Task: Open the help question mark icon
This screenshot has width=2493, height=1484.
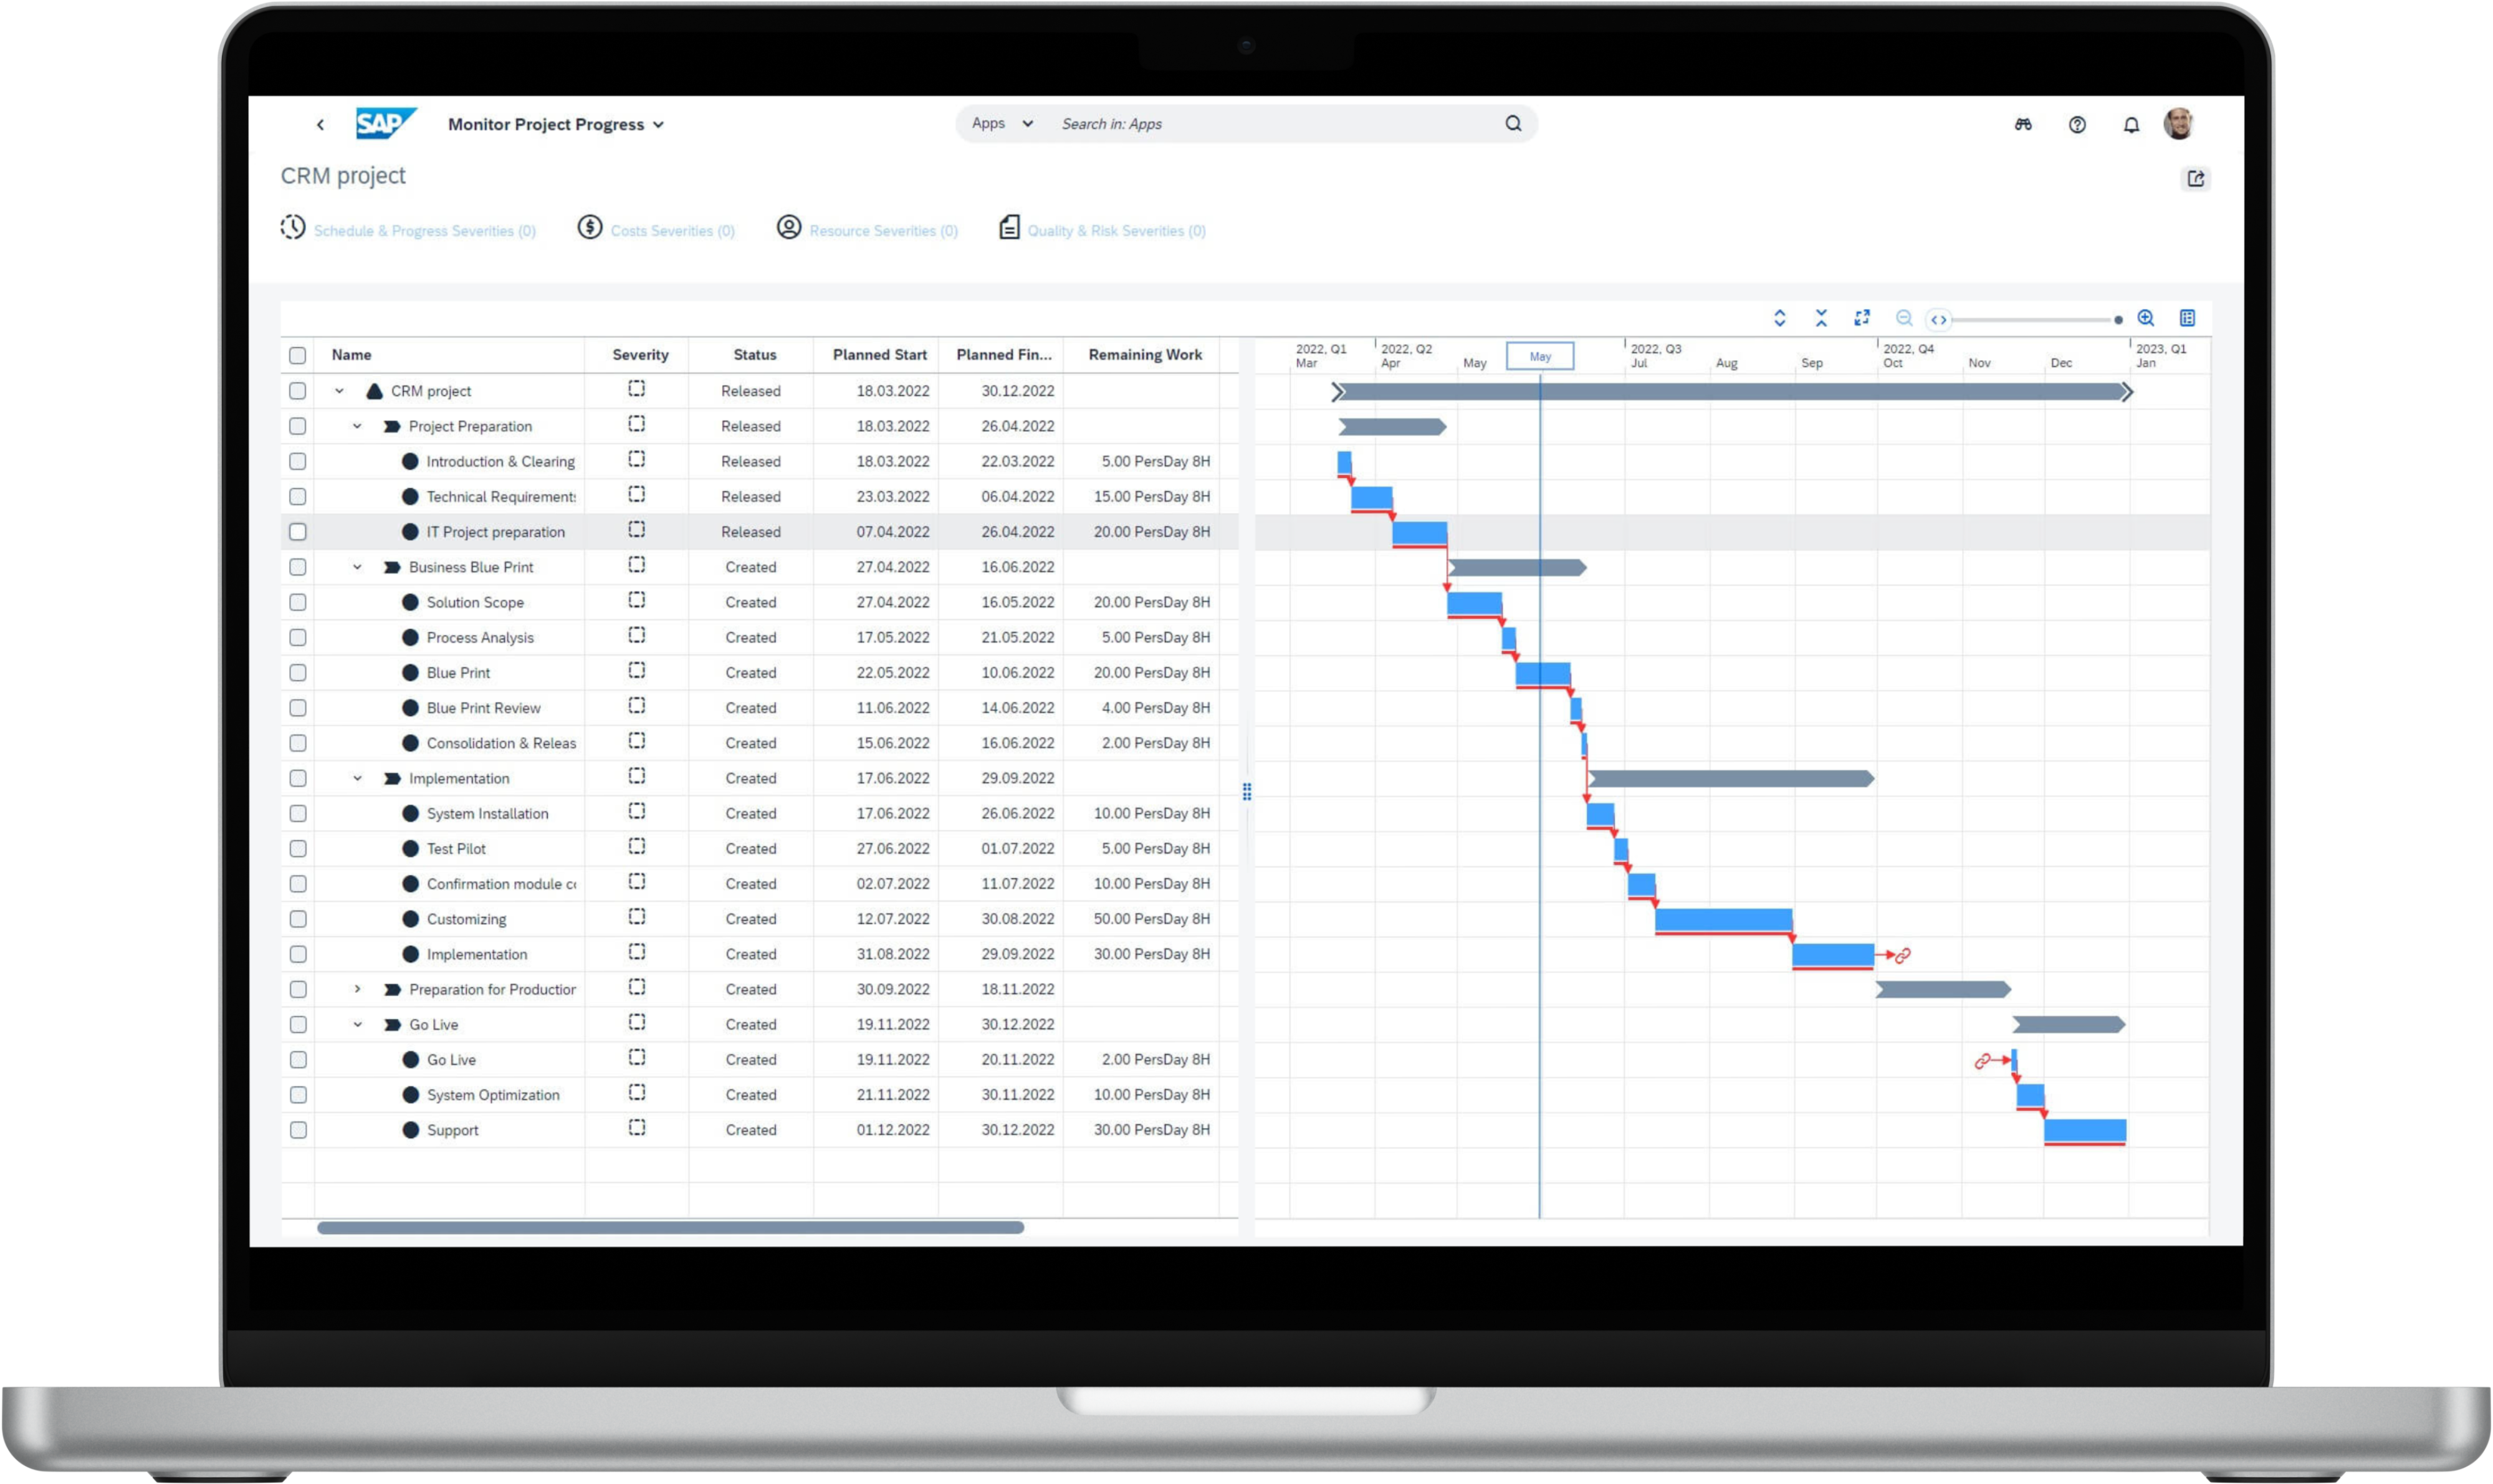Action: pyautogui.click(x=2077, y=125)
